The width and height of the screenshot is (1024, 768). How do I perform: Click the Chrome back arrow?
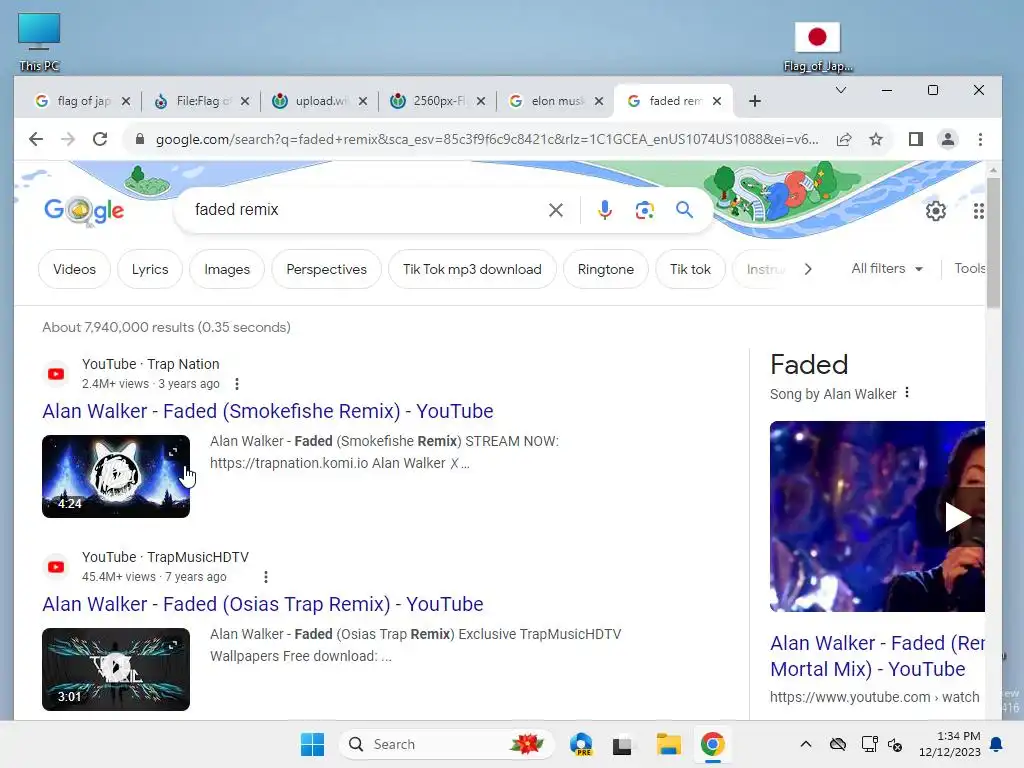point(36,139)
